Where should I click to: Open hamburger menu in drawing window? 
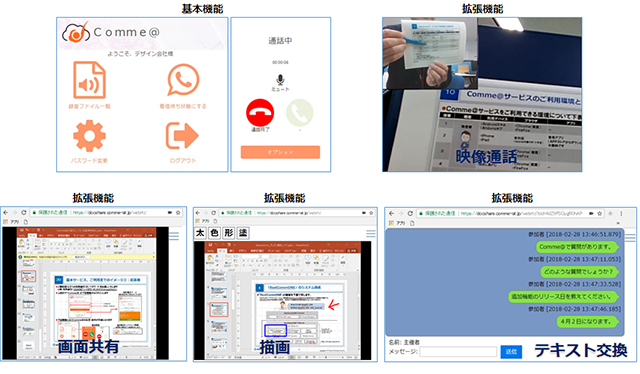tap(371, 234)
